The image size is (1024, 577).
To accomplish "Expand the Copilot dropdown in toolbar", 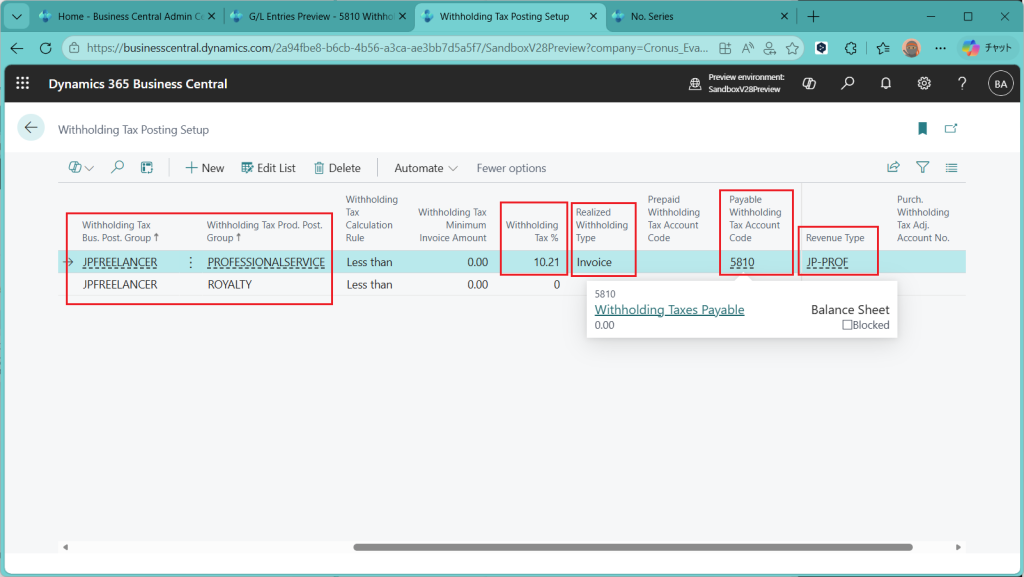I will [x=81, y=168].
